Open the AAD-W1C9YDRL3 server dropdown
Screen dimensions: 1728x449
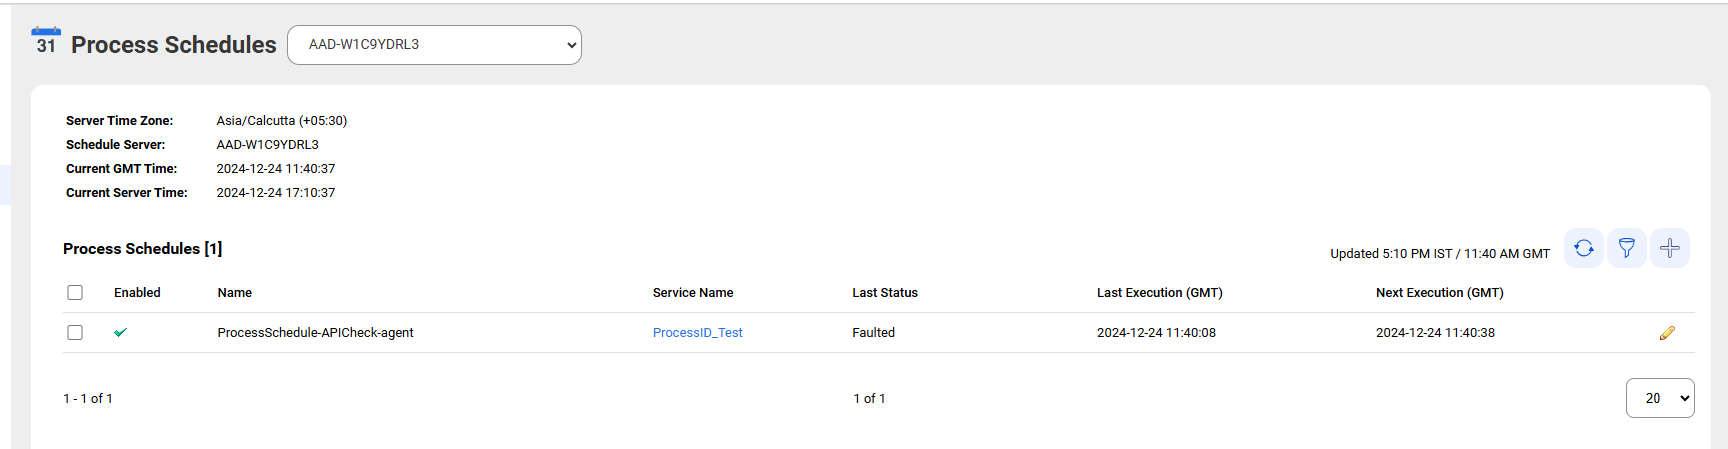(x=434, y=45)
